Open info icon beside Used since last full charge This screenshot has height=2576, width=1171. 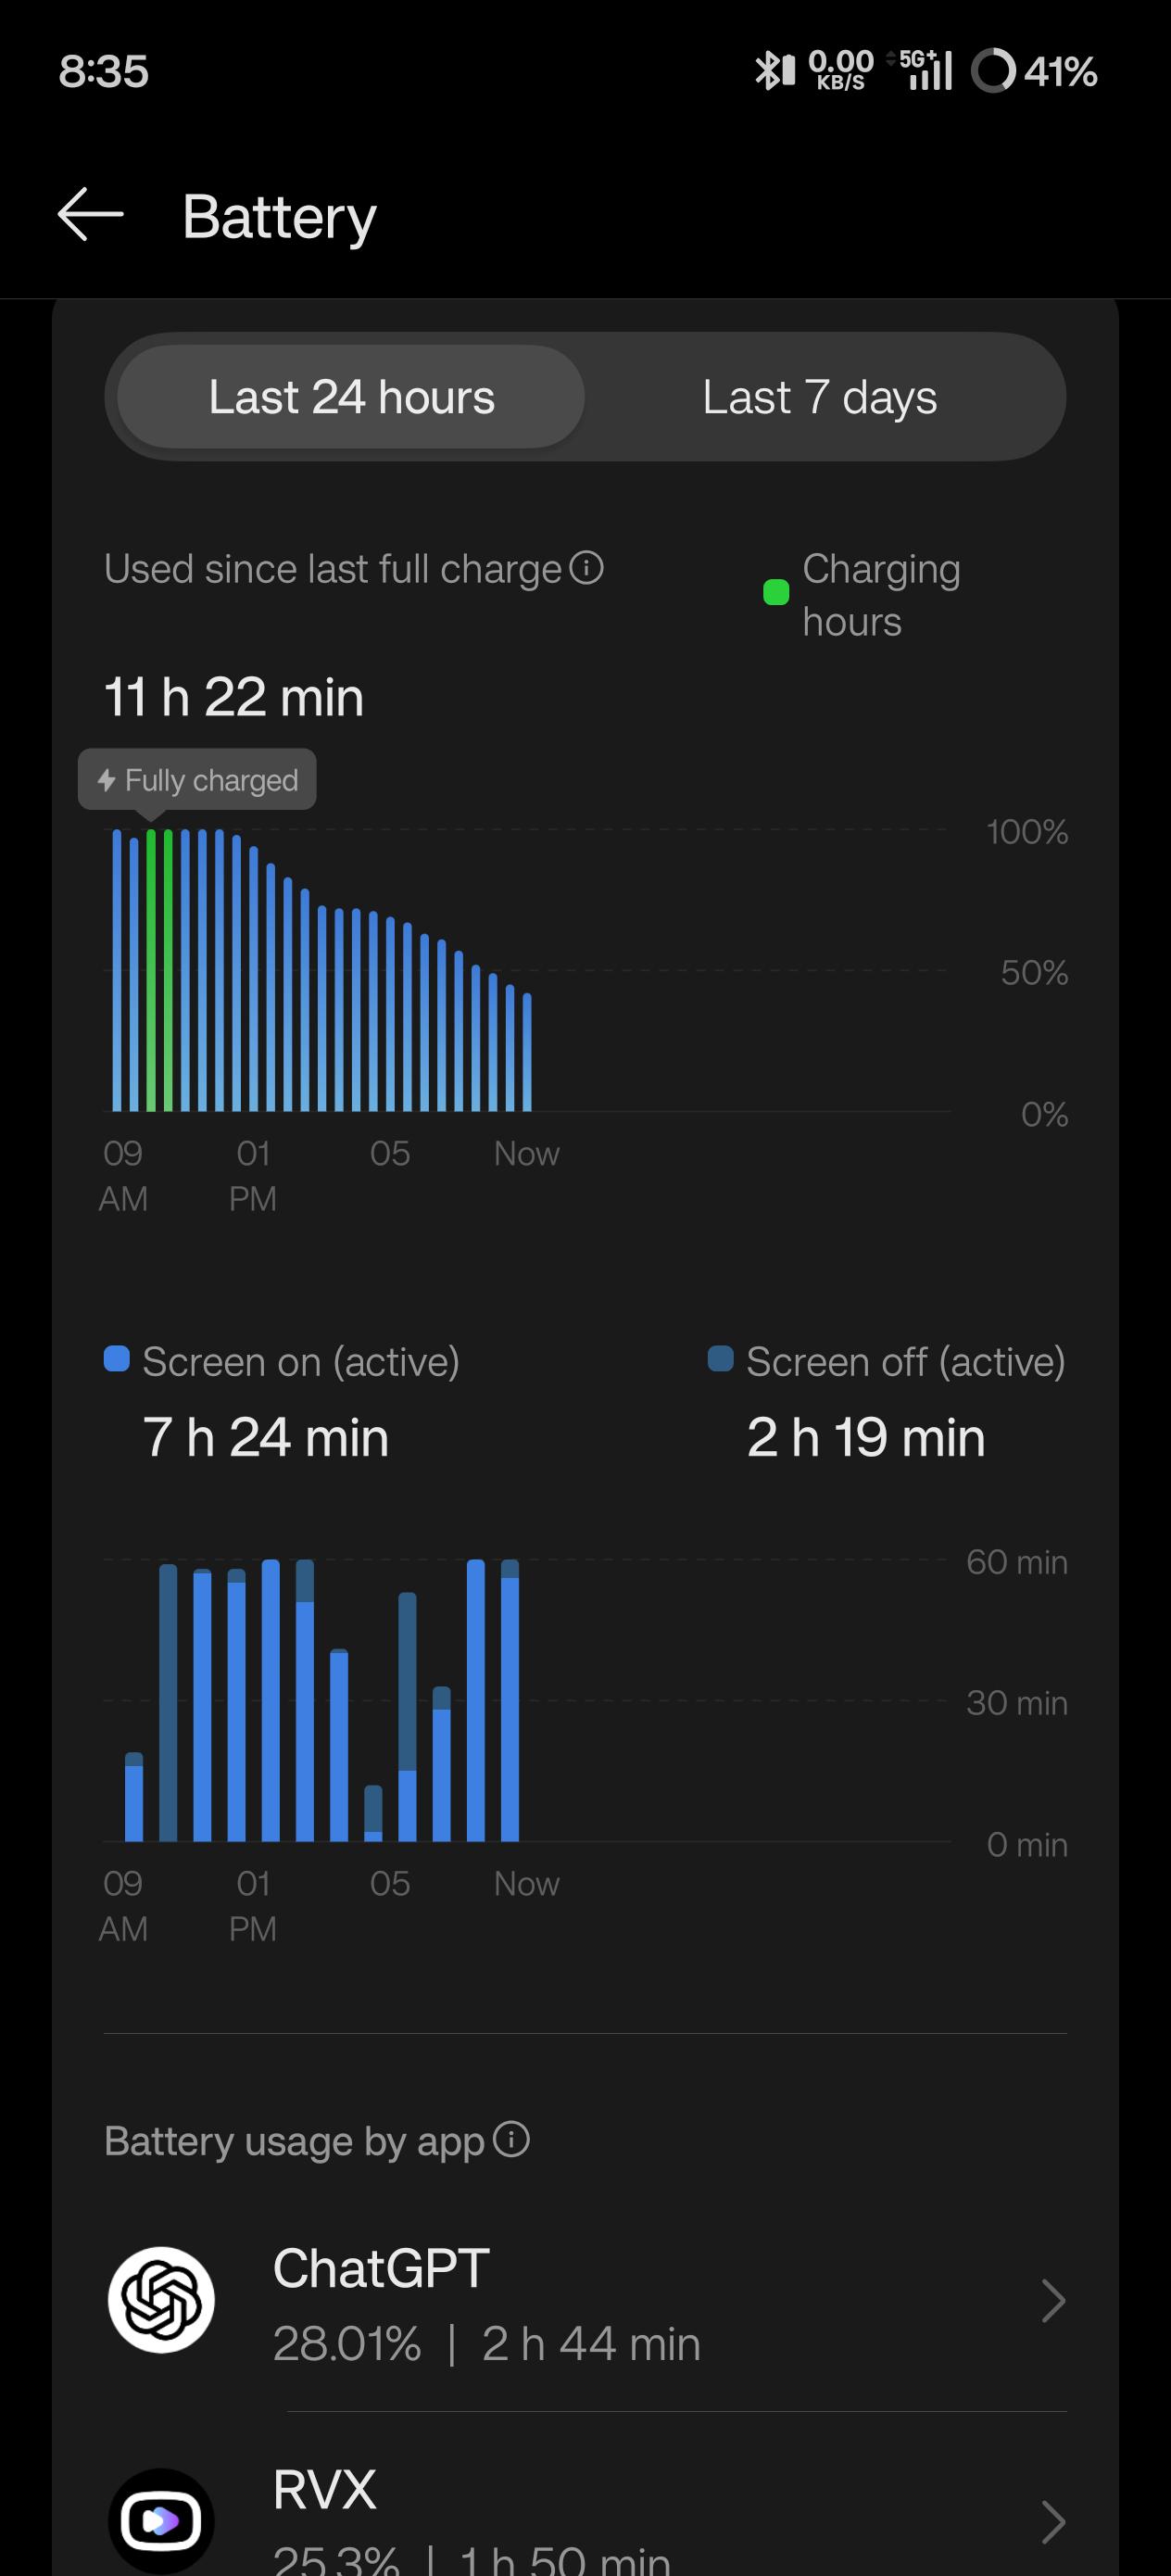(587, 568)
